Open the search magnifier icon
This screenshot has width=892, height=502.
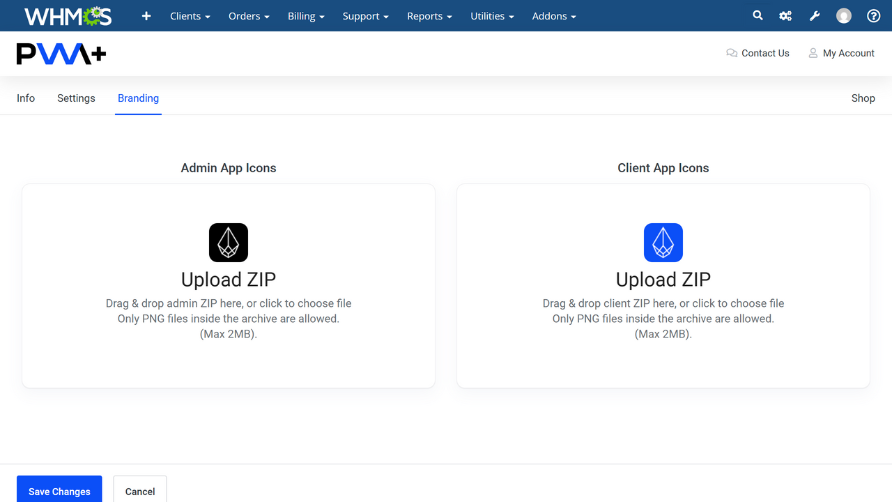click(x=757, y=16)
